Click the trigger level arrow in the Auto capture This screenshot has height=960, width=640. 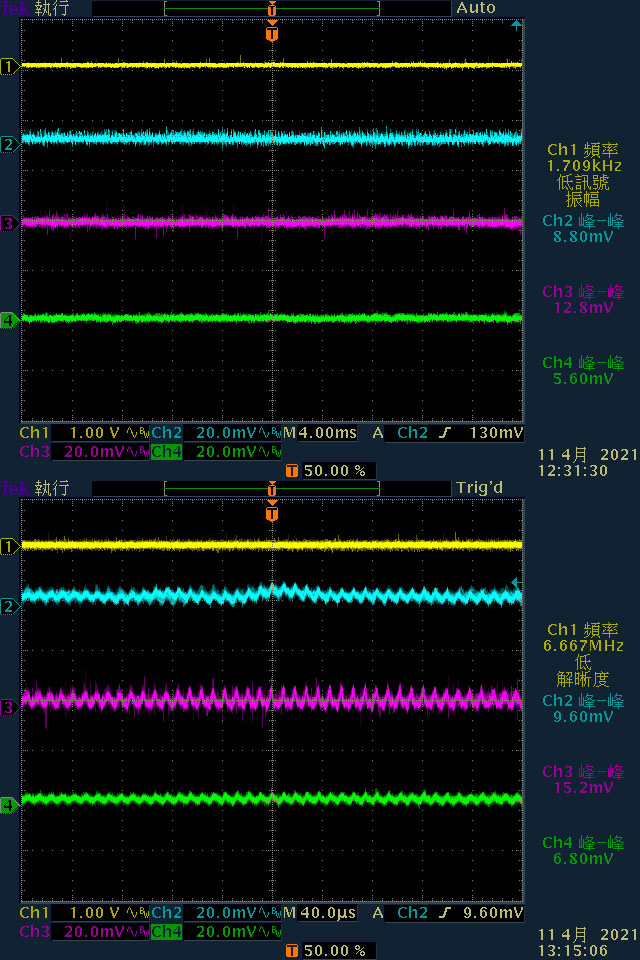(x=516, y=25)
